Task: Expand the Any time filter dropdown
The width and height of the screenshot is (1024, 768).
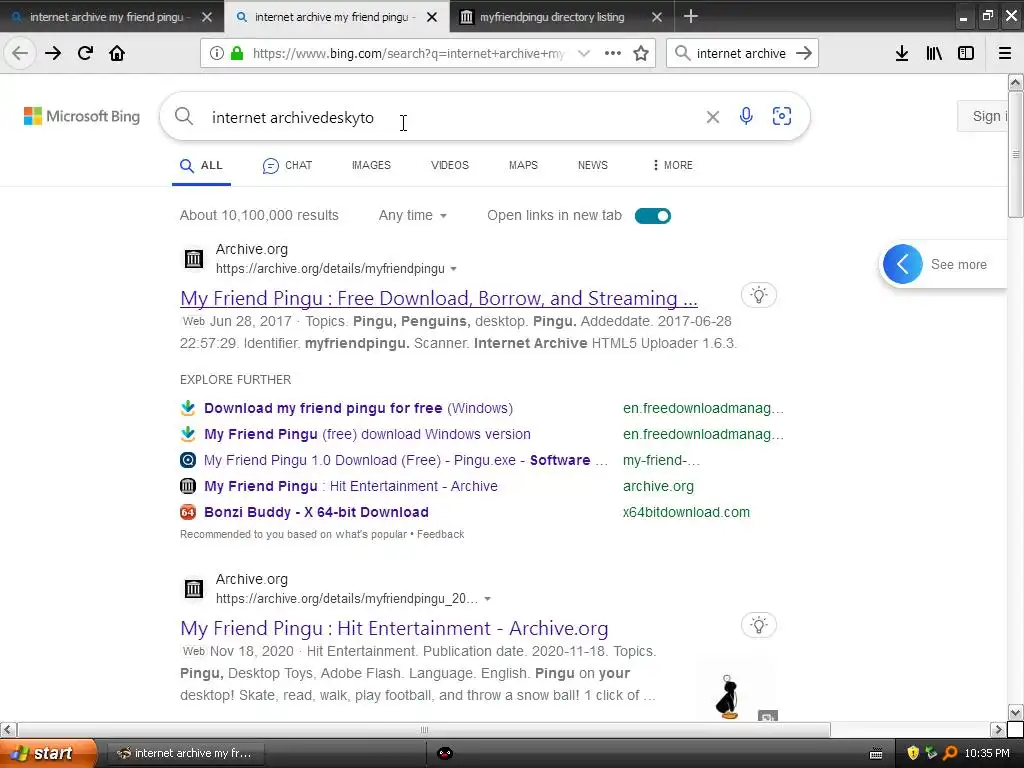Action: (x=413, y=216)
